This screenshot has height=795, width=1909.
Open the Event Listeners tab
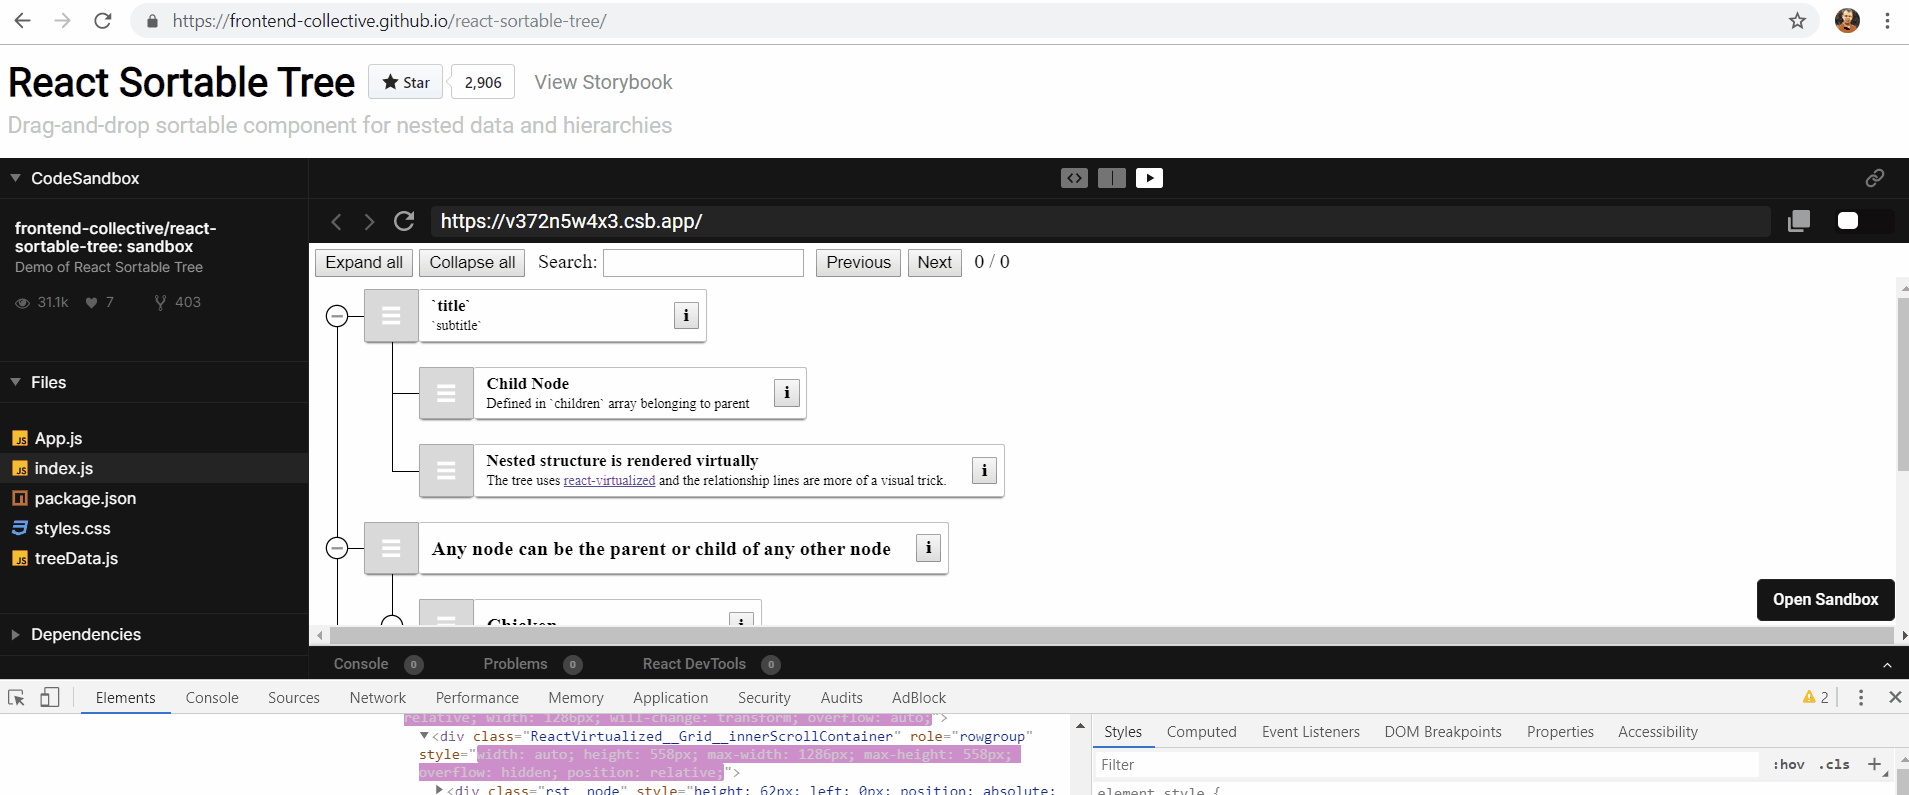[1310, 732]
